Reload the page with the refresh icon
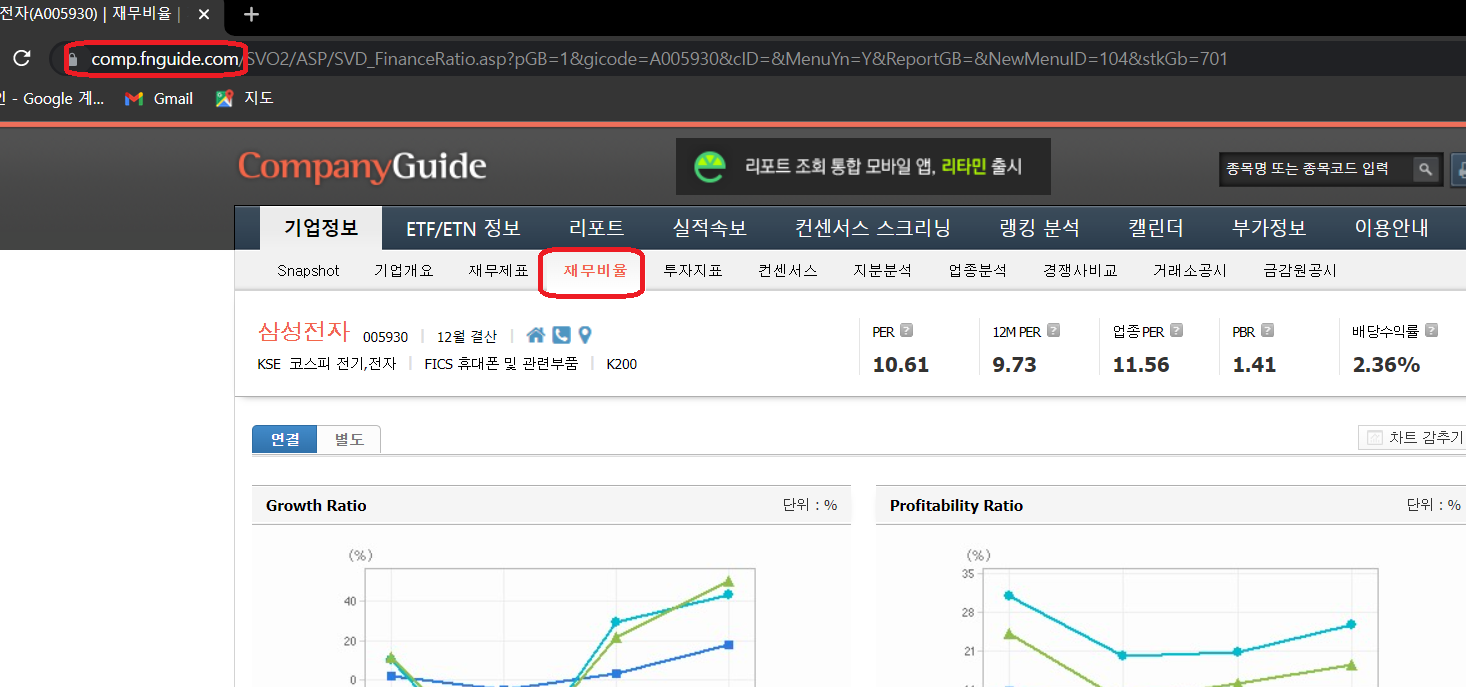The width and height of the screenshot is (1466, 687). tap(21, 58)
